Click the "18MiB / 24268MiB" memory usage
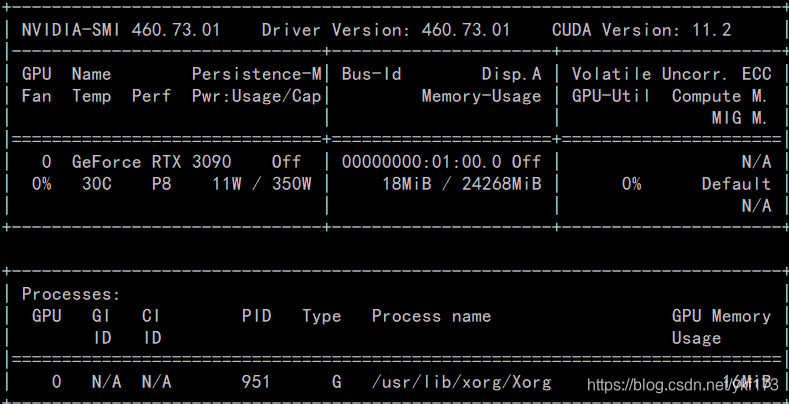The width and height of the screenshot is (789, 404). pyautogui.click(x=461, y=184)
